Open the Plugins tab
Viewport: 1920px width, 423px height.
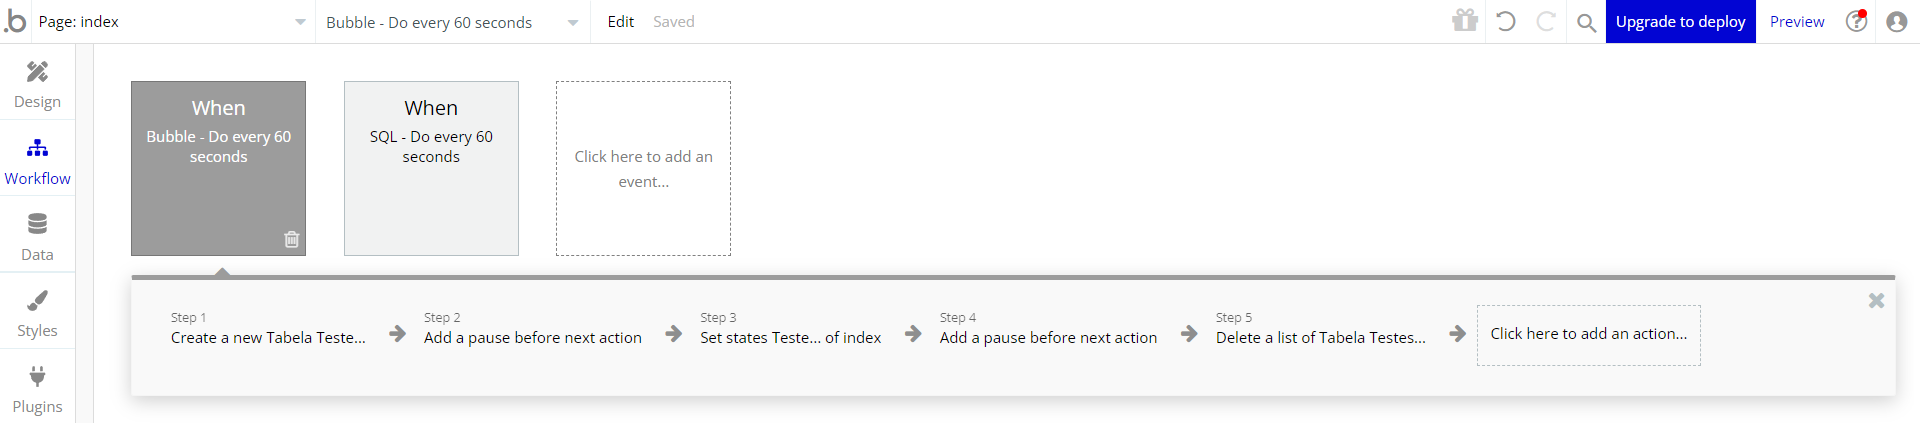pos(37,388)
